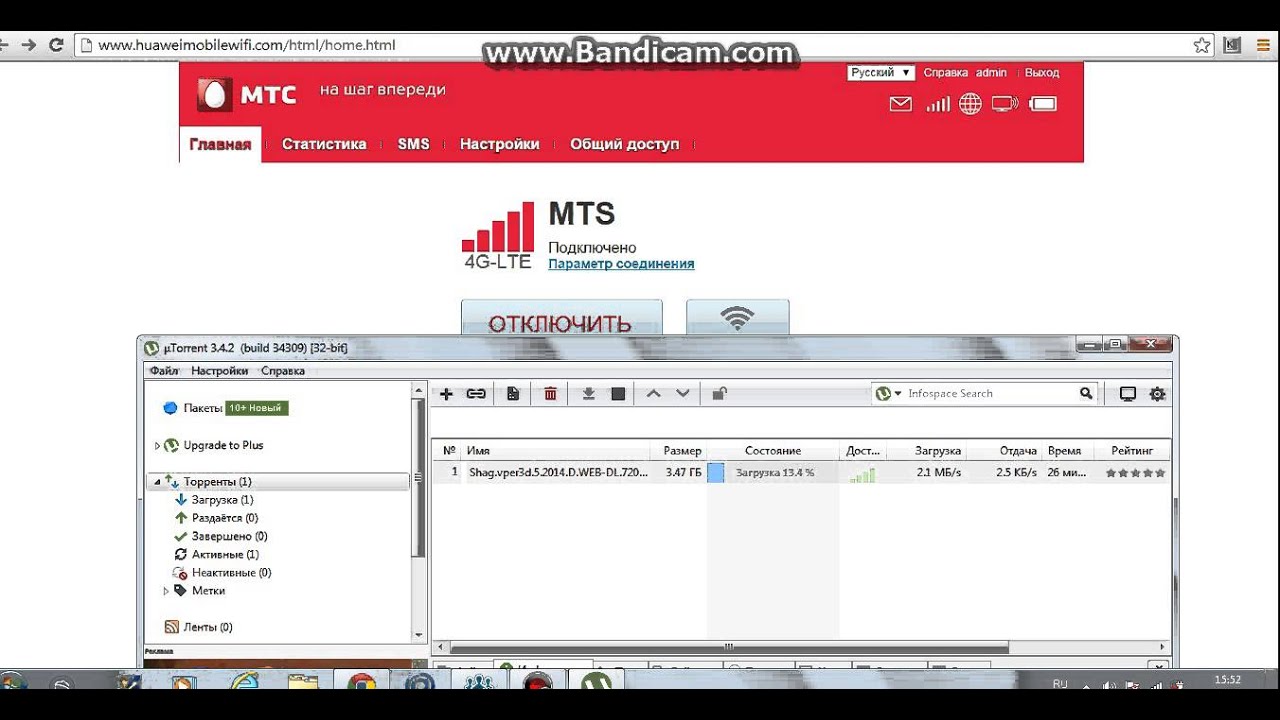Open uTorrent preferences gear icon

[1157, 394]
